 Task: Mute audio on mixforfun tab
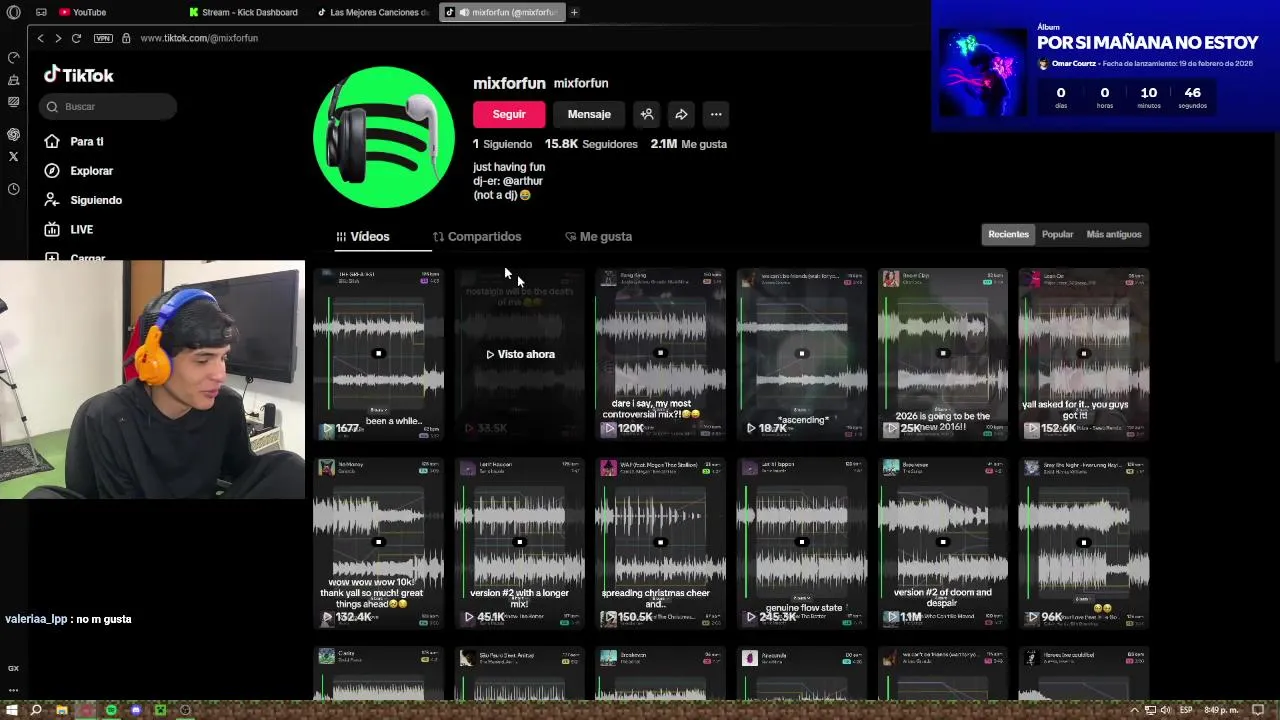[464, 12]
